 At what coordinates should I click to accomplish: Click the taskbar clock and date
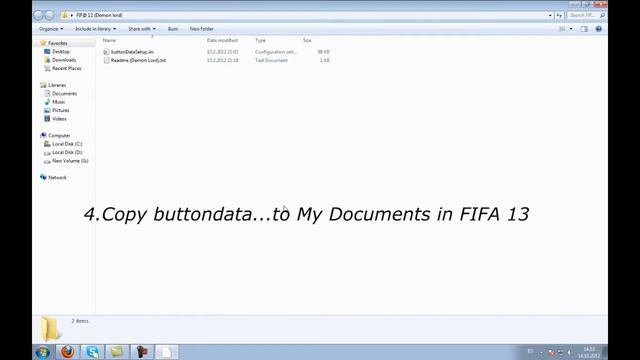589,353
